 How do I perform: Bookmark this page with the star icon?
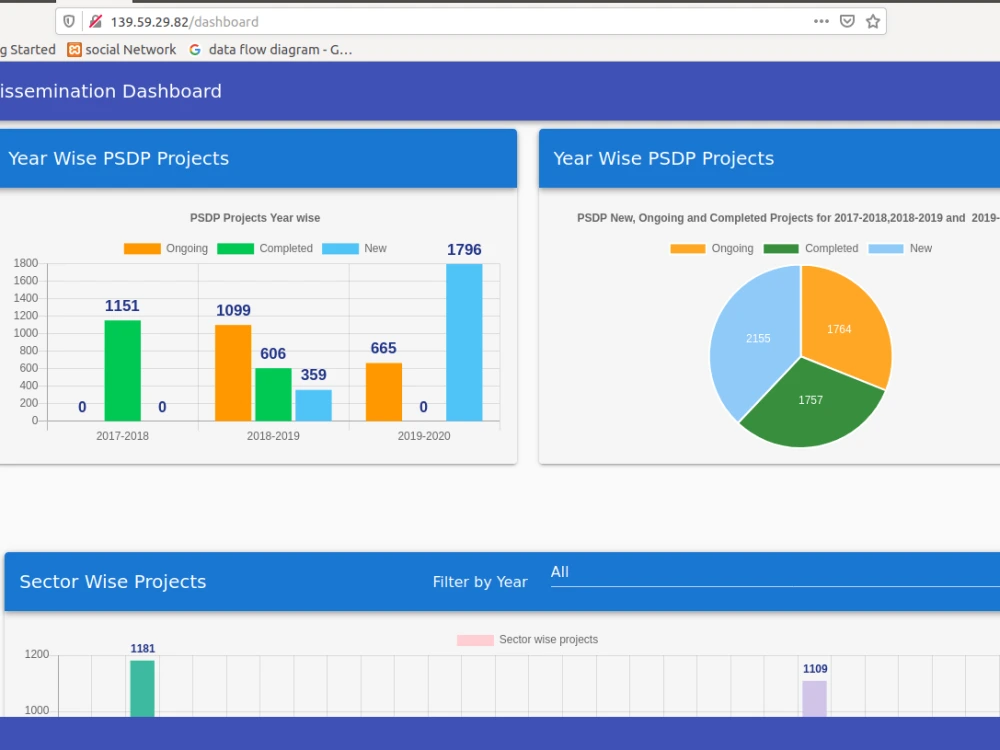click(873, 22)
